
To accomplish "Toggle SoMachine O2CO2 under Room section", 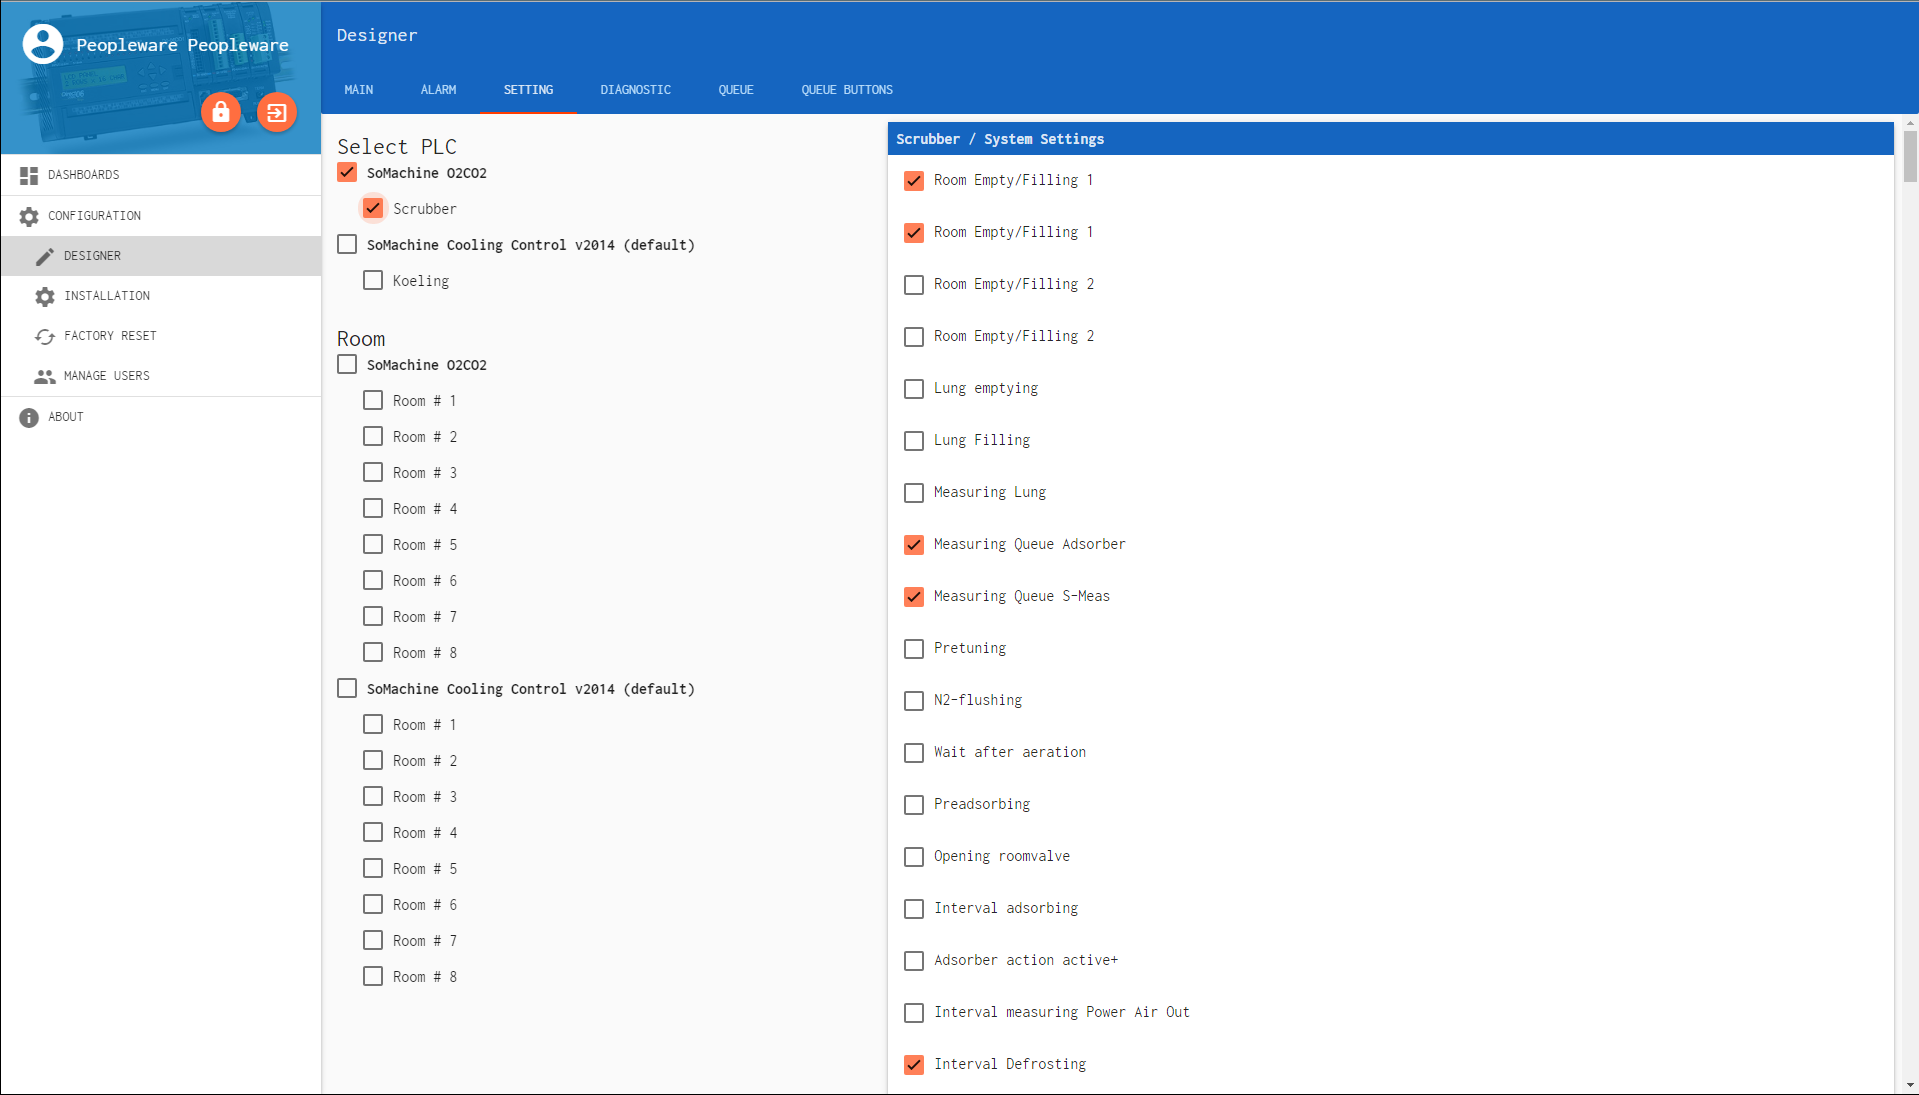I will 347,365.
